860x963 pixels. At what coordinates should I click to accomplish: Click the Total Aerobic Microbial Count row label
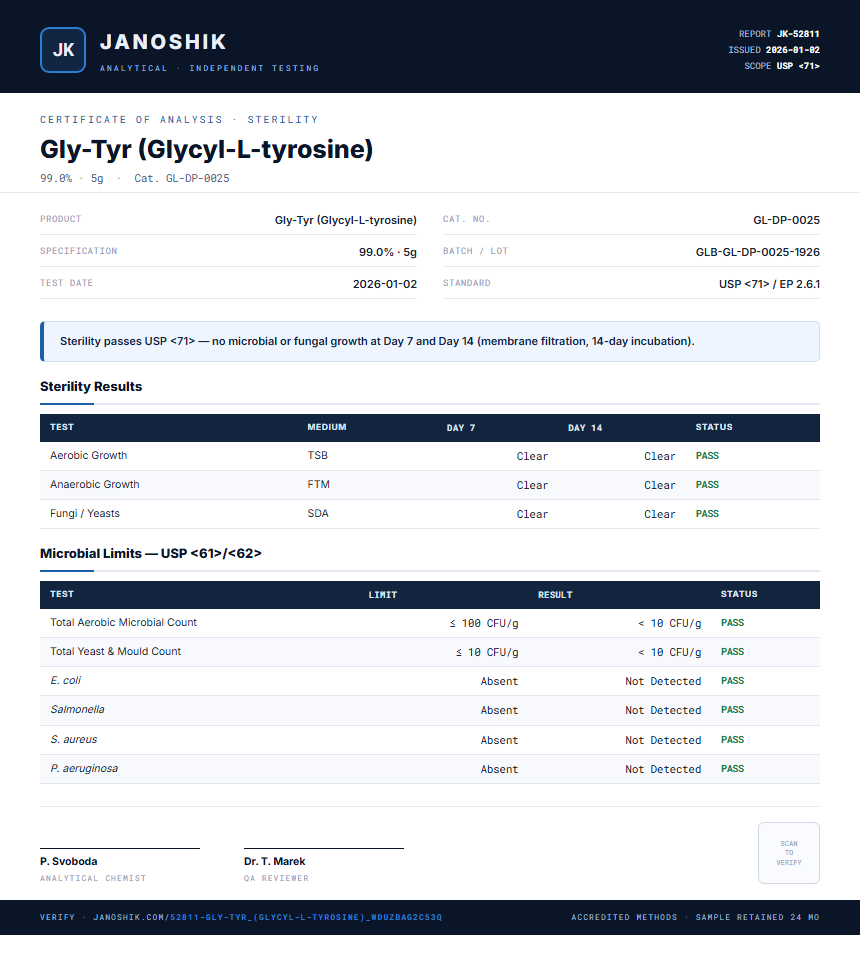[123, 622]
